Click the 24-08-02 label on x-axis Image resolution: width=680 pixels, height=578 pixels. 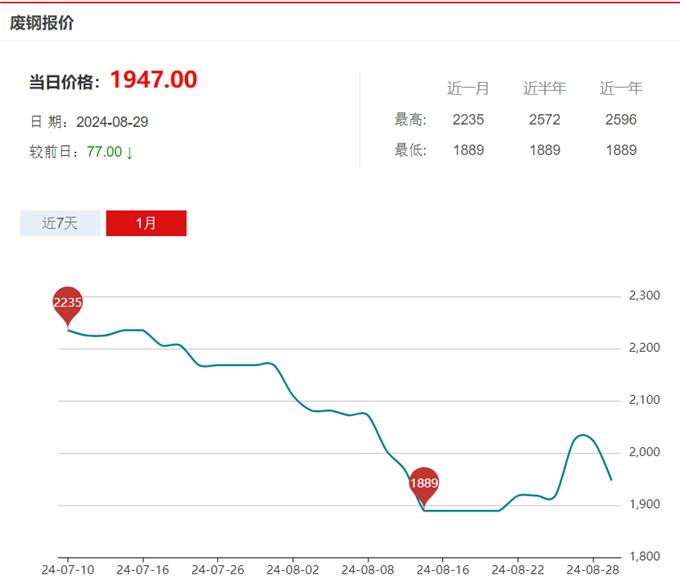click(292, 569)
